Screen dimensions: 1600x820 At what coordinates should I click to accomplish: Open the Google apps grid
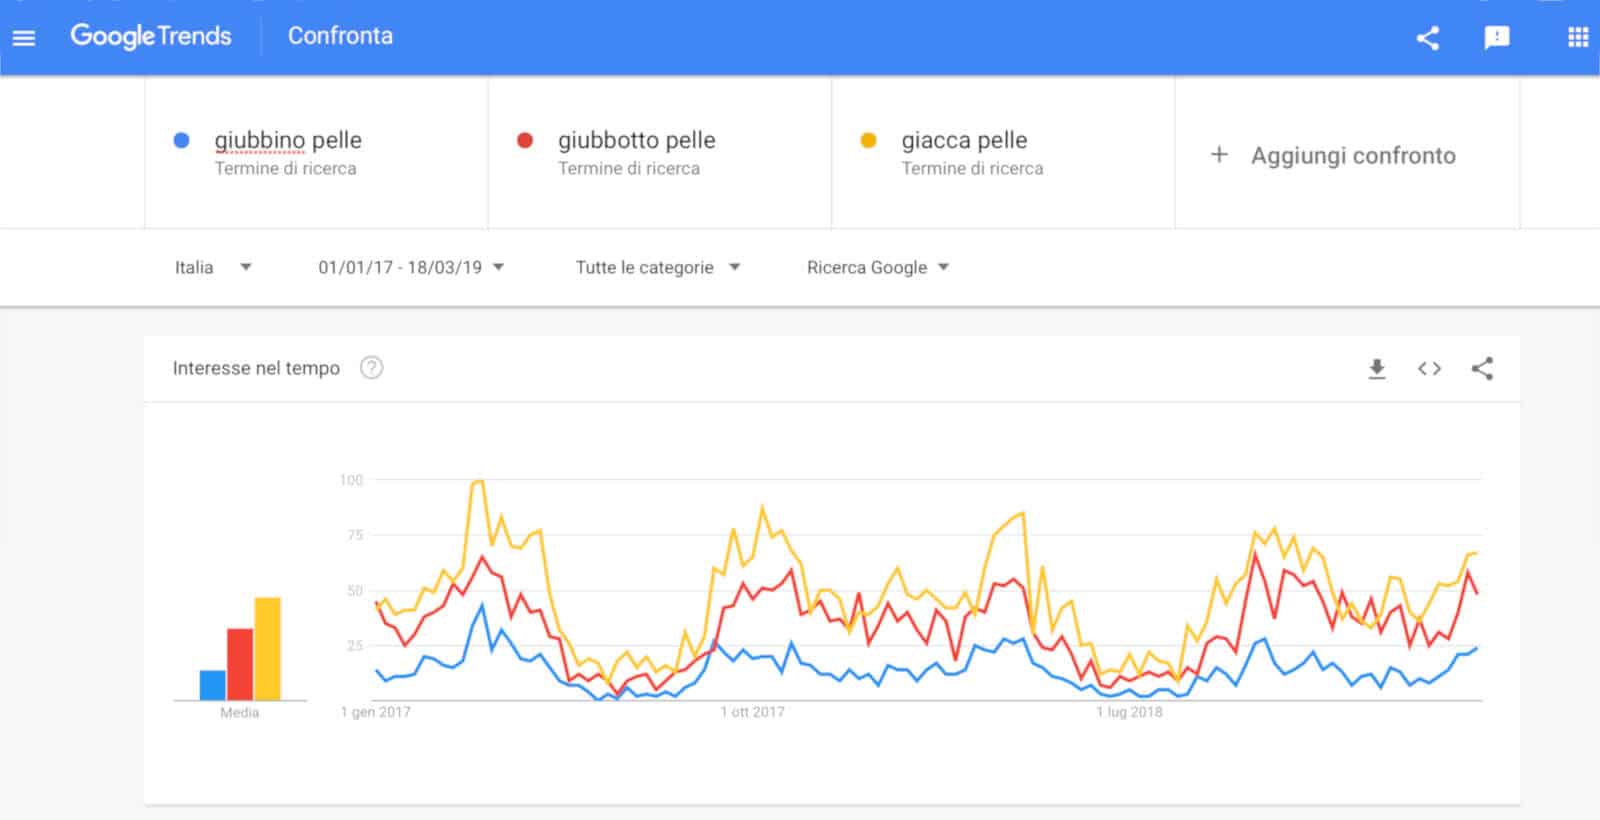1578,38
